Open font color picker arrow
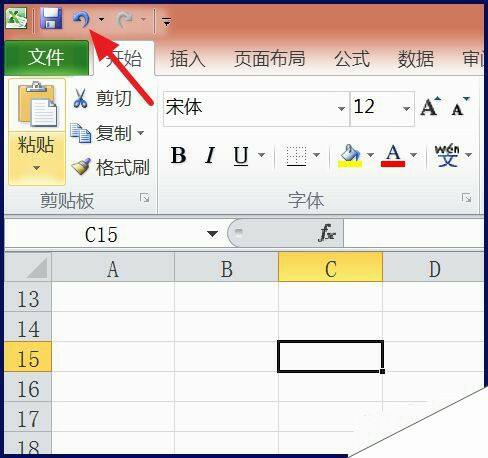This screenshot has height=458, width=488. 414,155
